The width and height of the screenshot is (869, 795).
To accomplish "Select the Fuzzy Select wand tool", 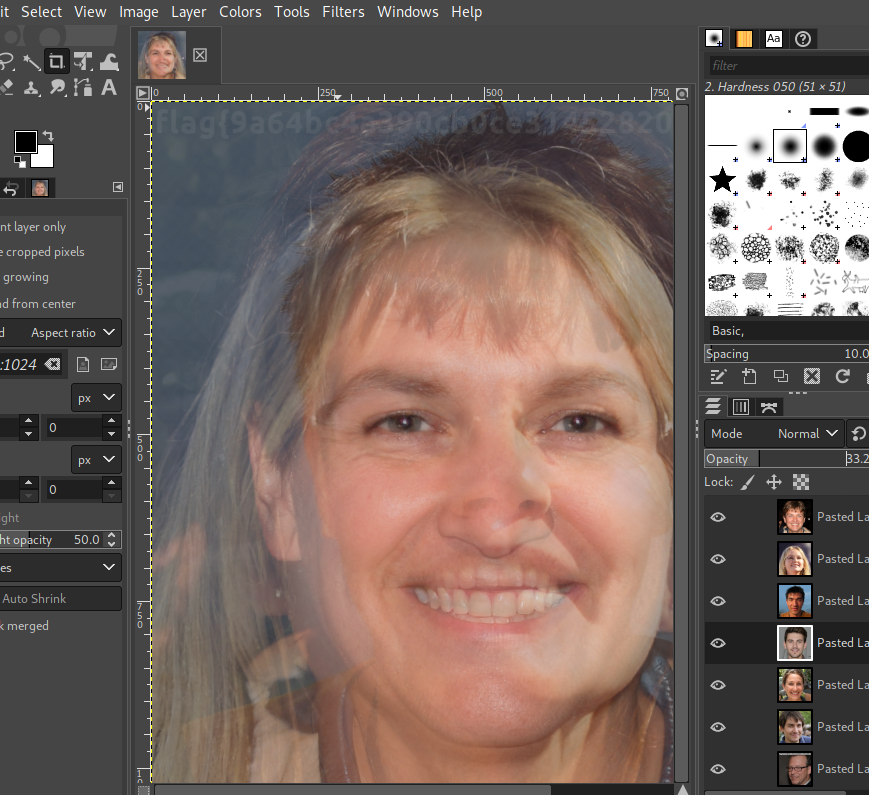I will [32, 62].
